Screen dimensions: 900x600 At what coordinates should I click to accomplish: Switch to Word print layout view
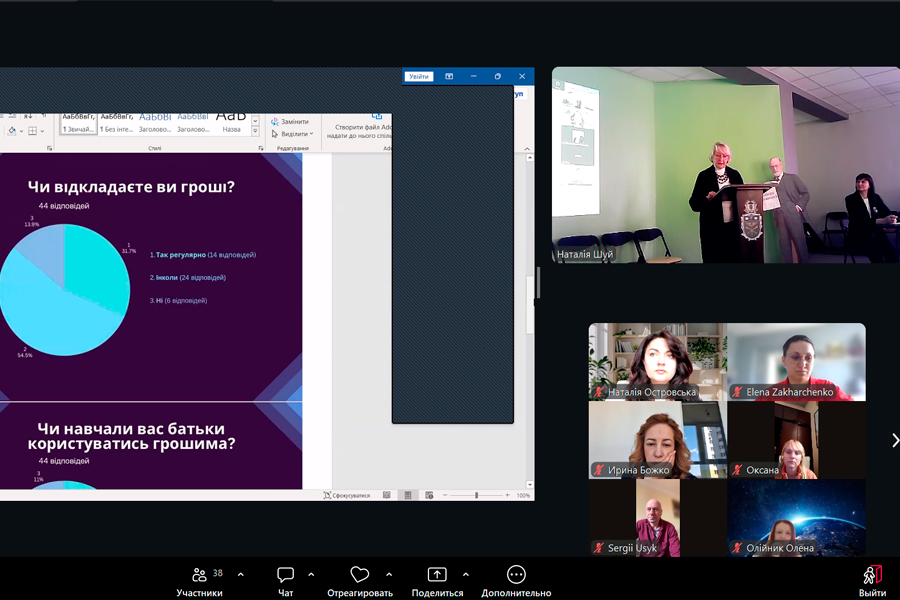(x=407, y=495)
